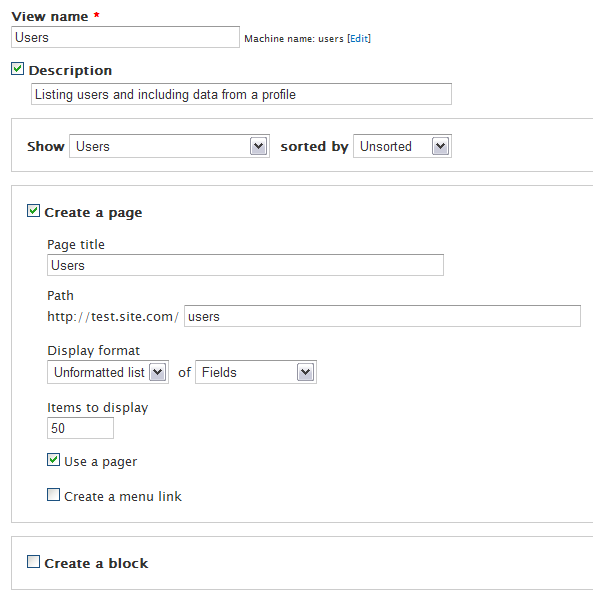Uncheck the Description checkbox
The width and height of the screenshot is (593, 601).
click(18, 69)
